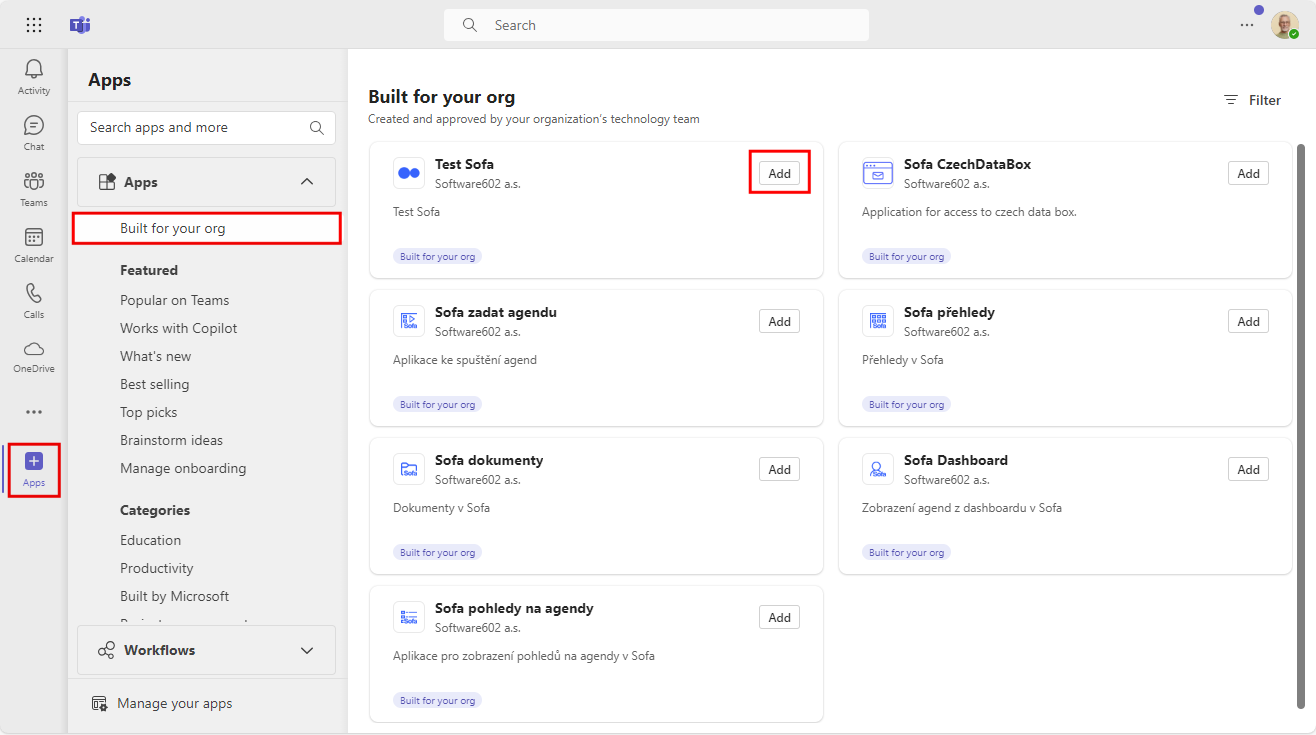Select Works with Copilot
The width and height of the screenshot is (1316, 735).
[179, 328]
